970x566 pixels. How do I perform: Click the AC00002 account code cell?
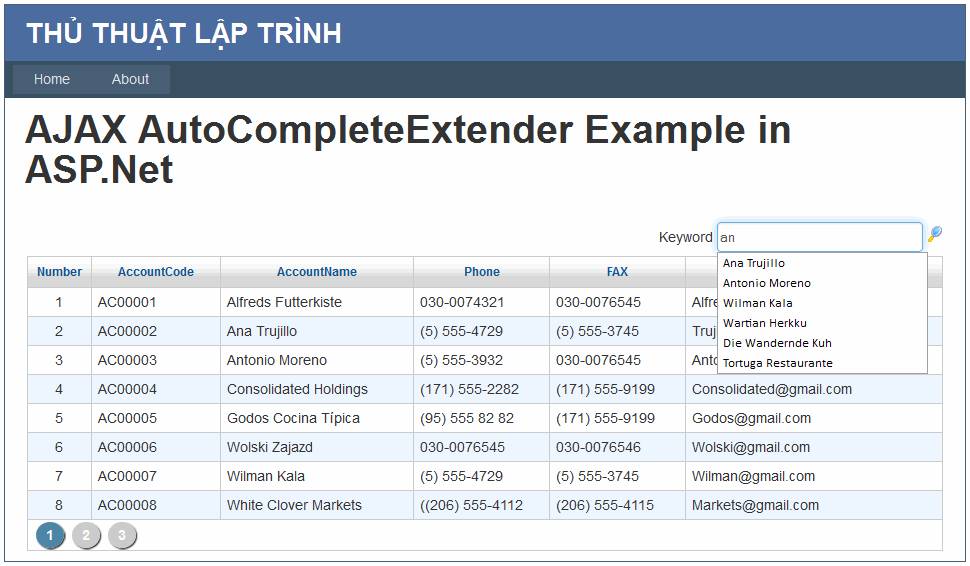pyautogui.click(x=156, y=332)
